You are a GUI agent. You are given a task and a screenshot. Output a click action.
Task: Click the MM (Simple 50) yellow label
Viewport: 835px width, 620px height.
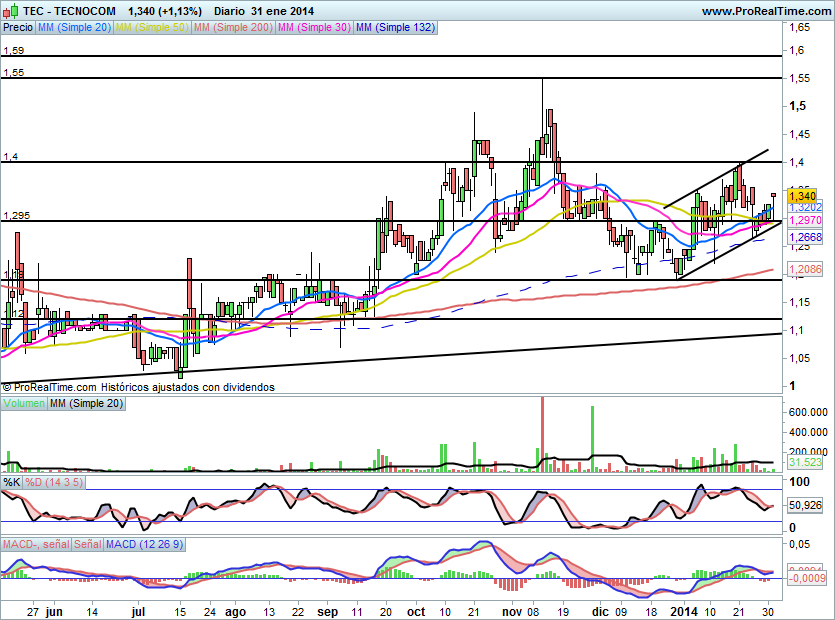[x=152, y=27]
